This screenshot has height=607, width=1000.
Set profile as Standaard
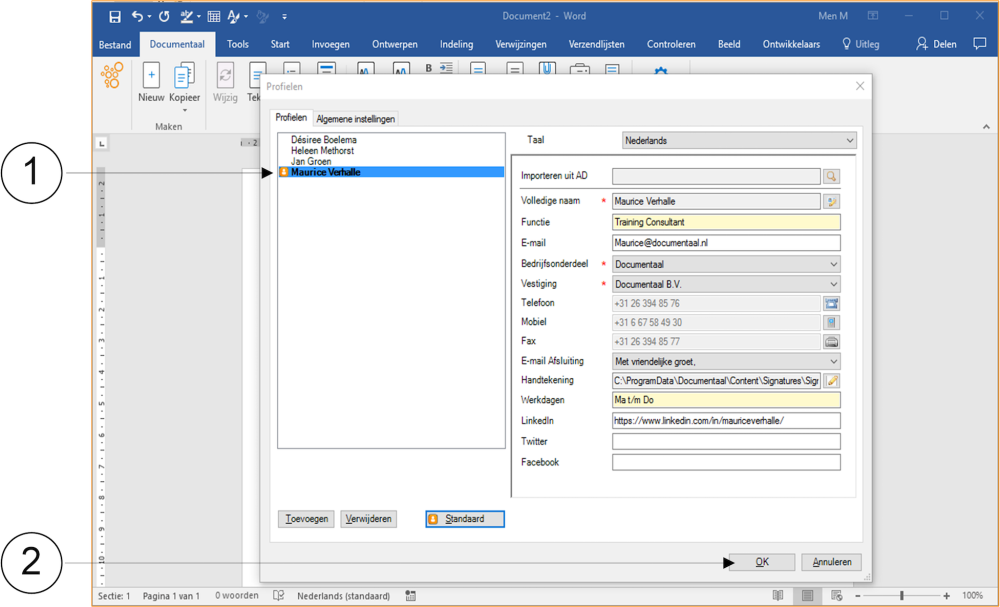tap(465, 519)
